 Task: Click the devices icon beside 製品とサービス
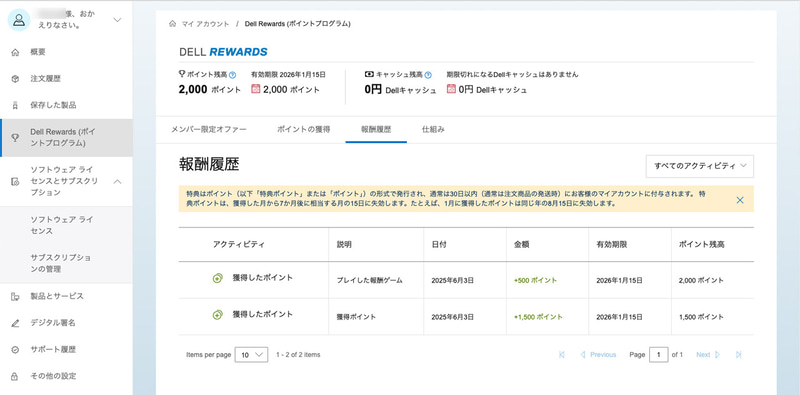(15, 297)
